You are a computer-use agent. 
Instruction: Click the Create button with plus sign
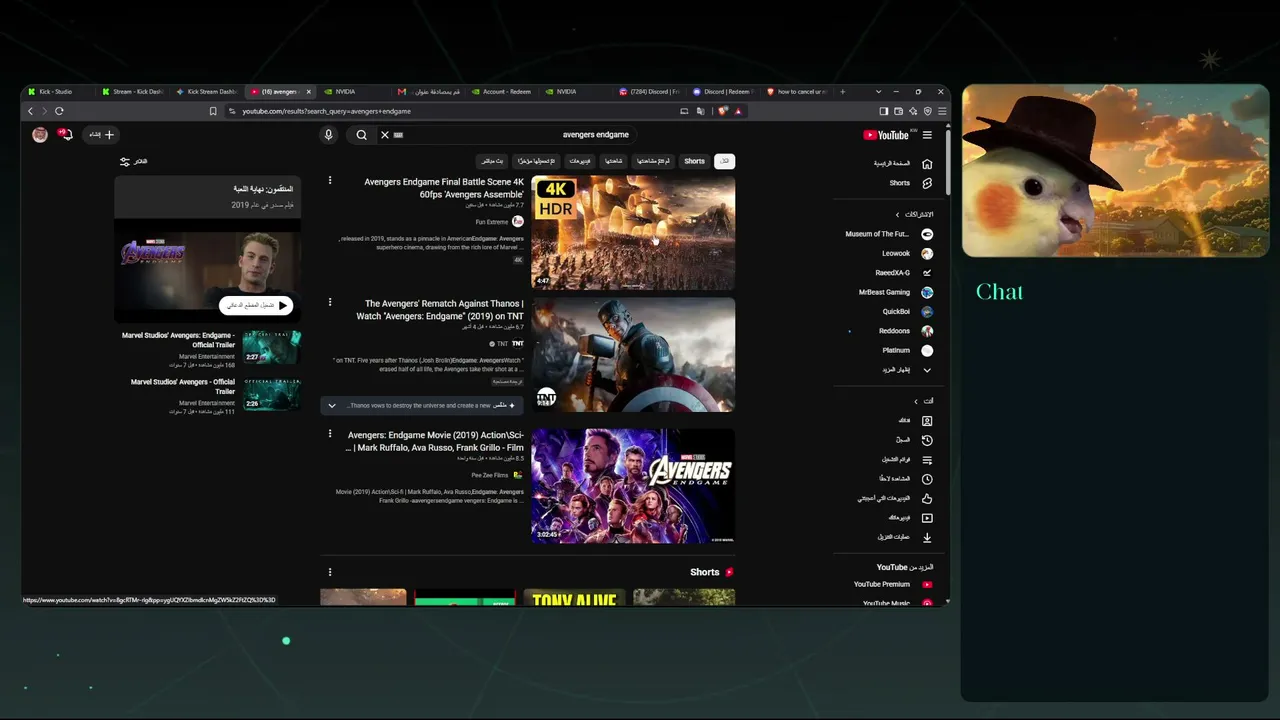click(x=102, y=135)
